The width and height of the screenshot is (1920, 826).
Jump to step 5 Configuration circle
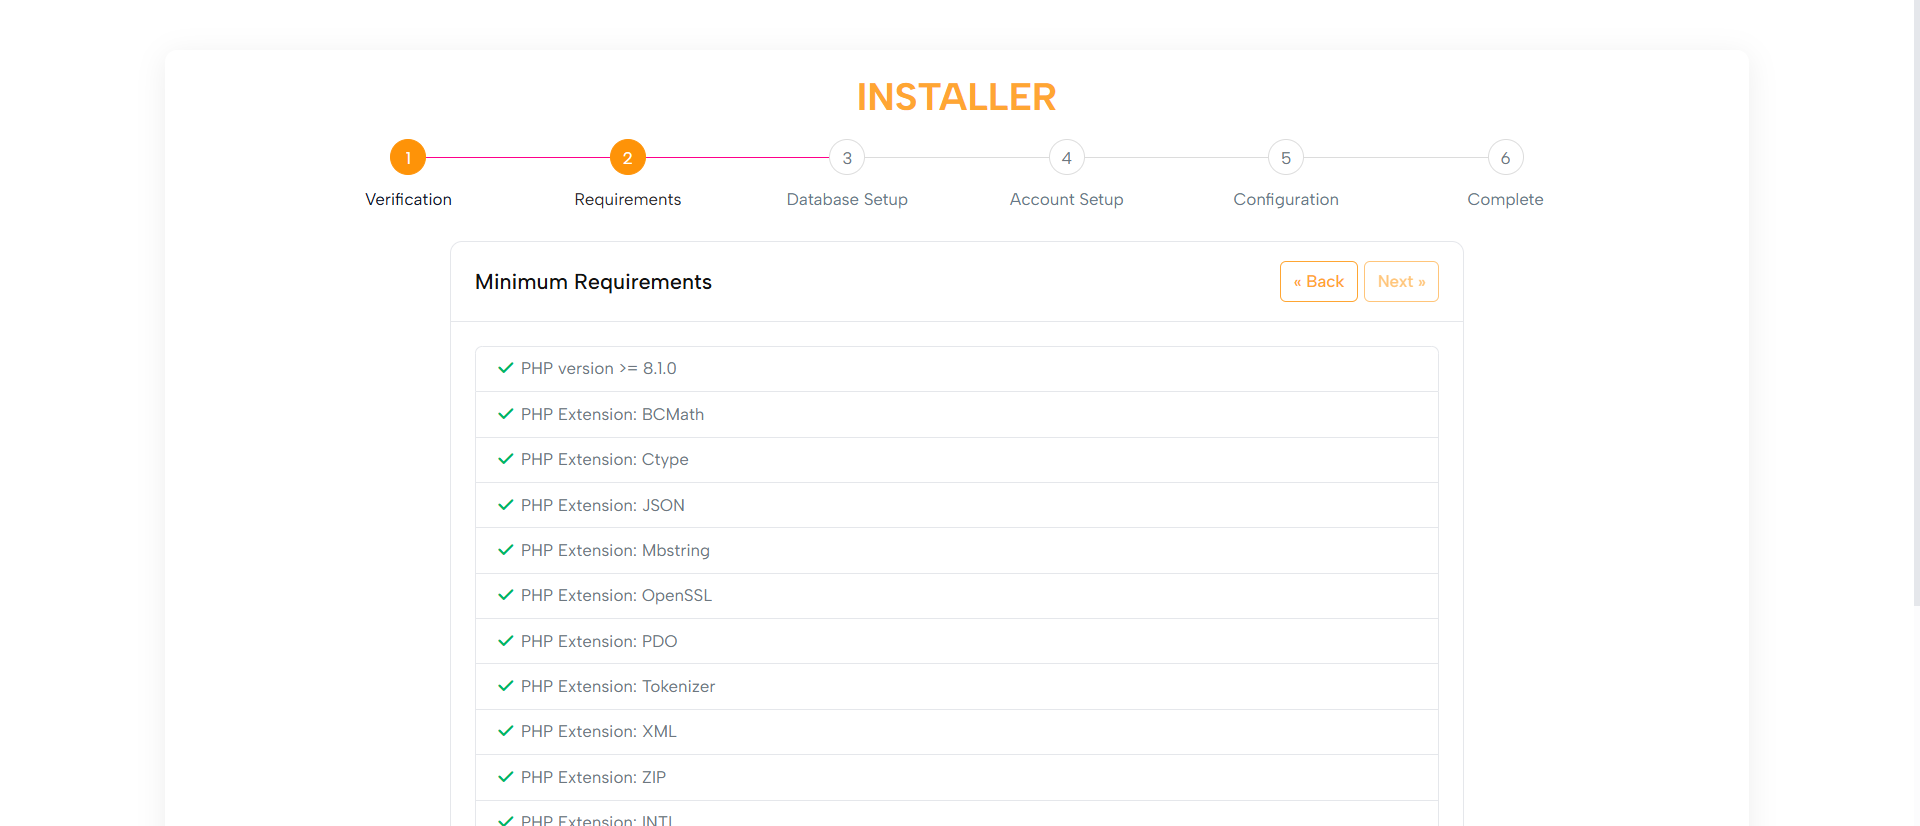1286,157
